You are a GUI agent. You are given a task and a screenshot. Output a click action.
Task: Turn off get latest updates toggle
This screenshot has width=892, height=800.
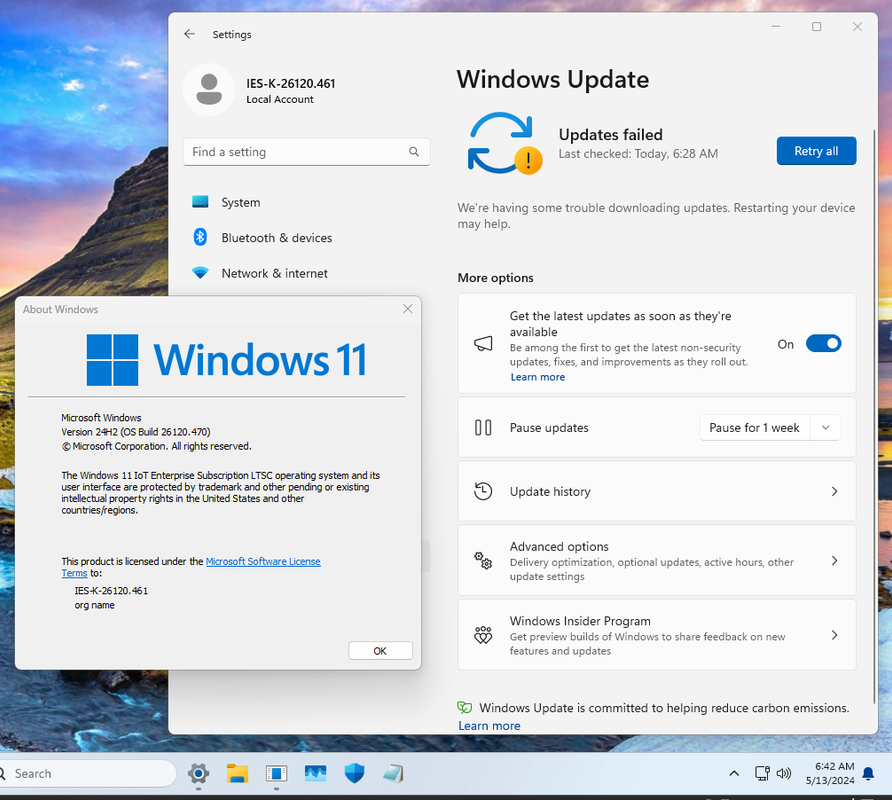[x=823, y=344]
